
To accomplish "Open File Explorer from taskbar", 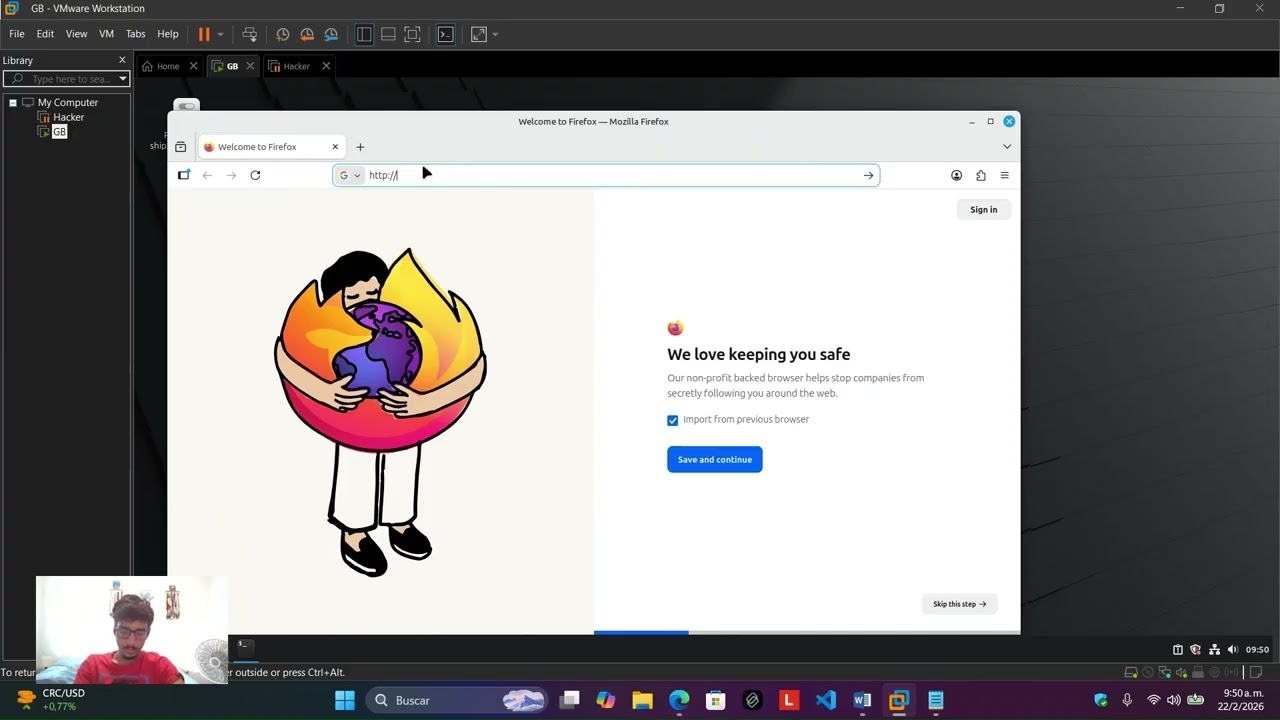I will [642, 700].
